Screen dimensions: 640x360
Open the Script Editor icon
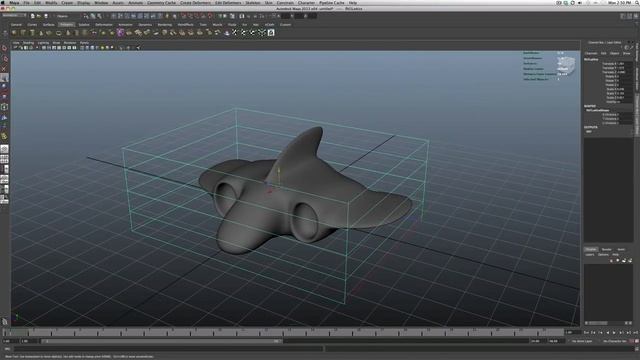(x=636, y=349)
